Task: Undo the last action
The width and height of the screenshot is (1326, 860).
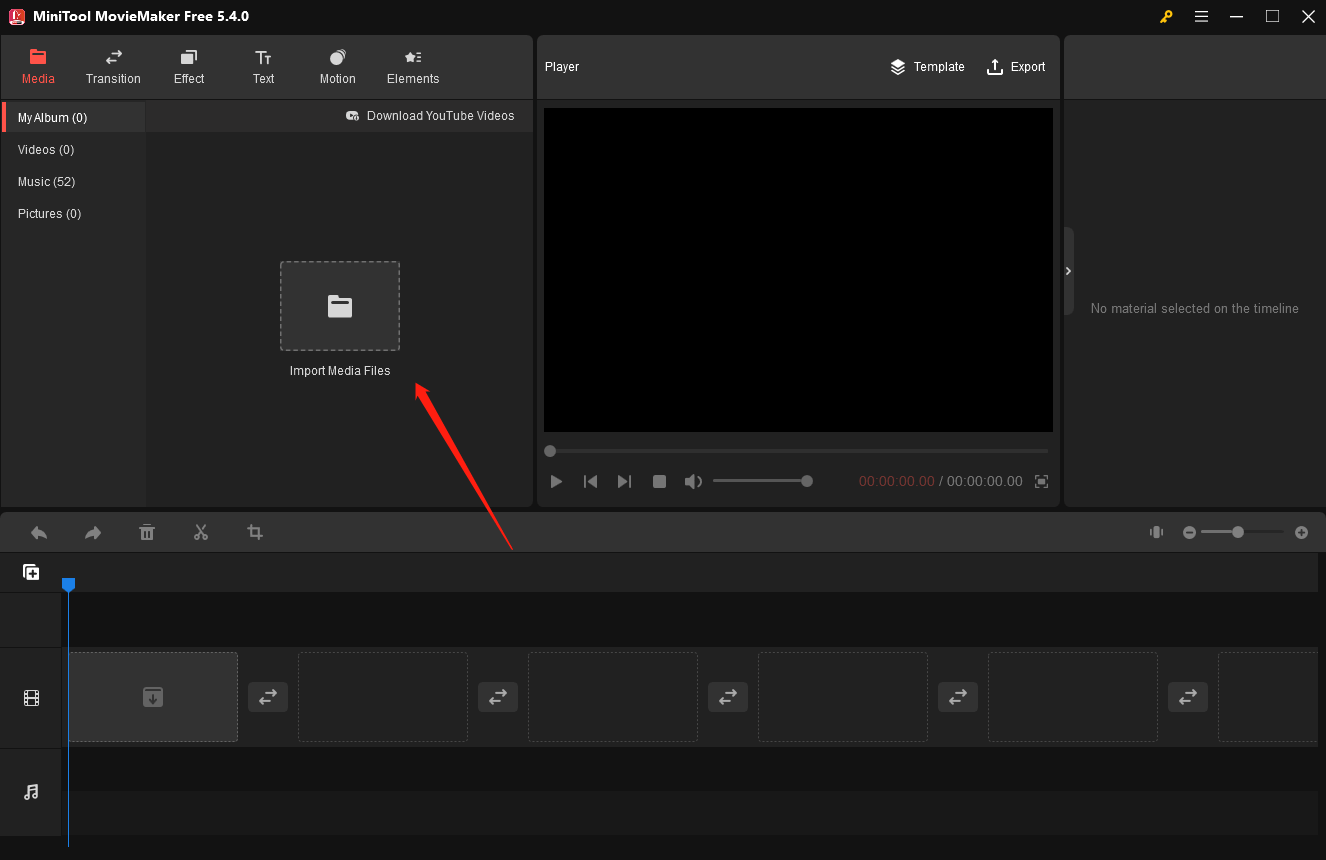Action: (x=39, y=532)
